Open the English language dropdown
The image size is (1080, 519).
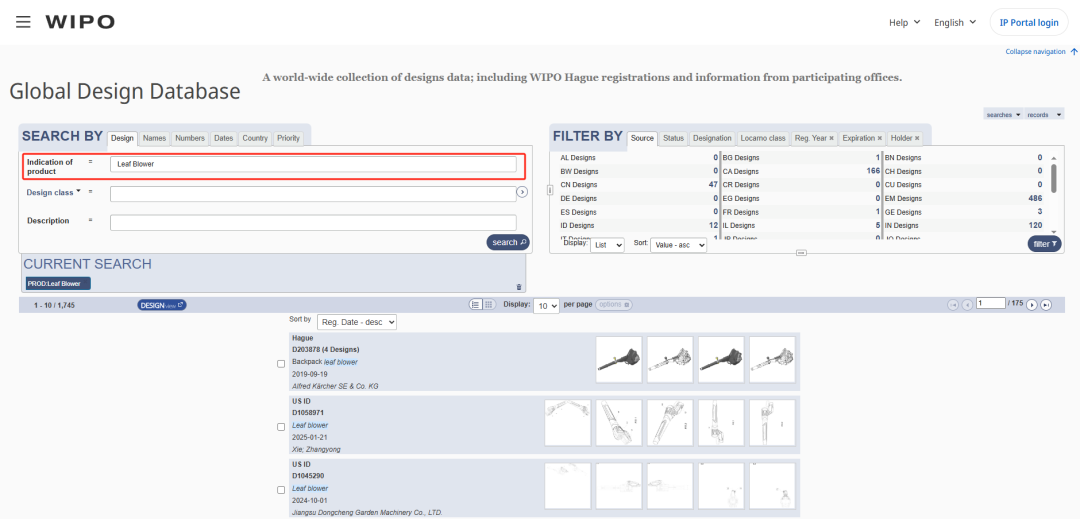pyautogui.click(x=955, y=22)
